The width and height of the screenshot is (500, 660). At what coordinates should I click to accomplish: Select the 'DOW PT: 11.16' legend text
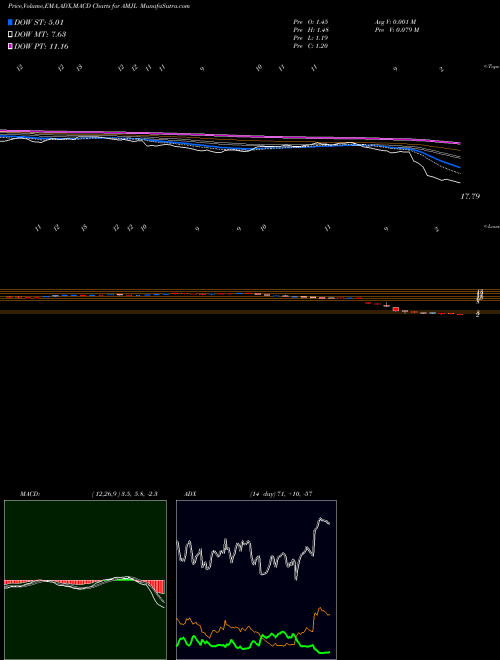tap(41, 46)
